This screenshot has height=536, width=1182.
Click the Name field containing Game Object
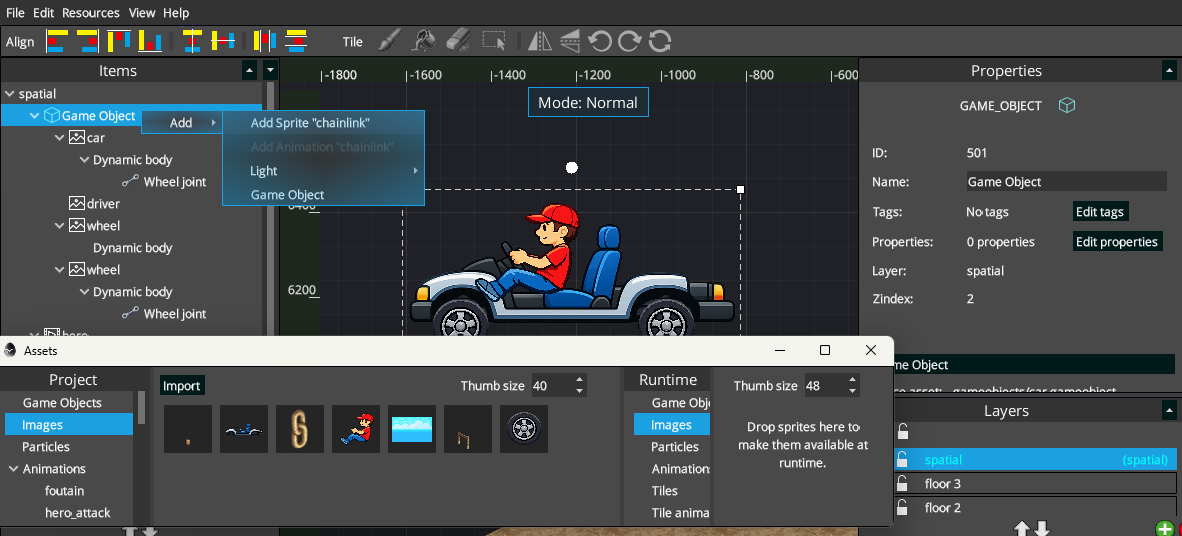click(1066, 182)
